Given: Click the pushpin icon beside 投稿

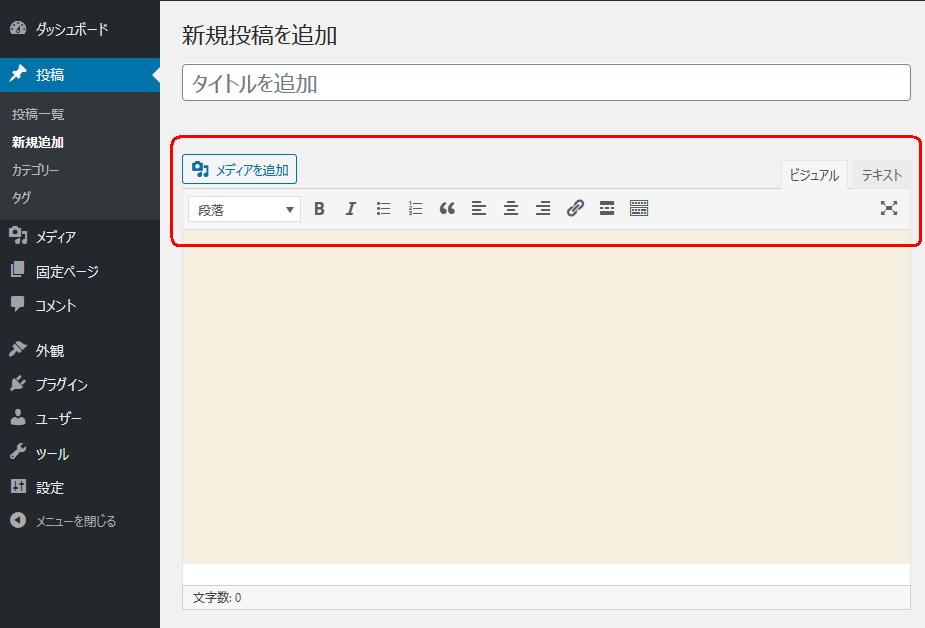Looking at the screenshot, I should pyautogui.click(x=18, y=73).
